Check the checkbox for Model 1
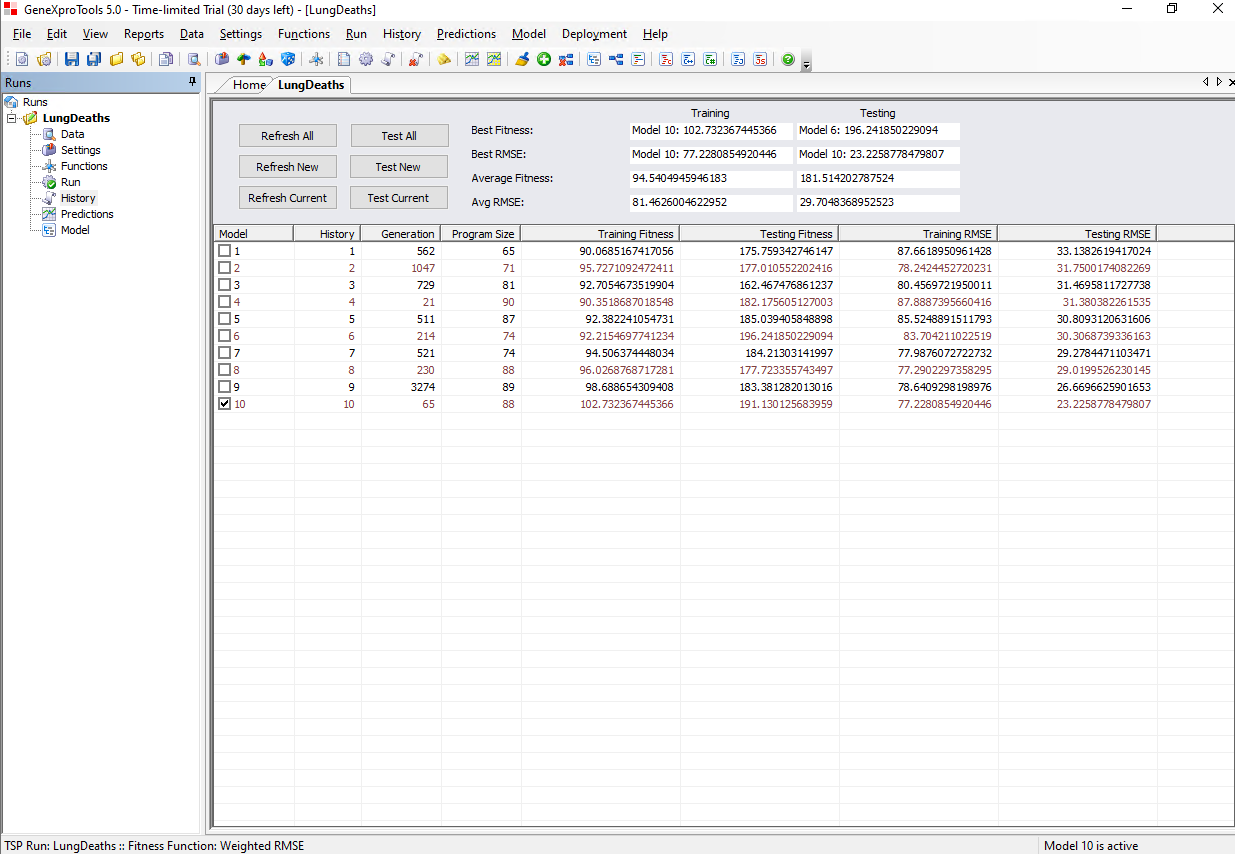This screenshot has height=854, width=1235. click(x=224, y=251)
